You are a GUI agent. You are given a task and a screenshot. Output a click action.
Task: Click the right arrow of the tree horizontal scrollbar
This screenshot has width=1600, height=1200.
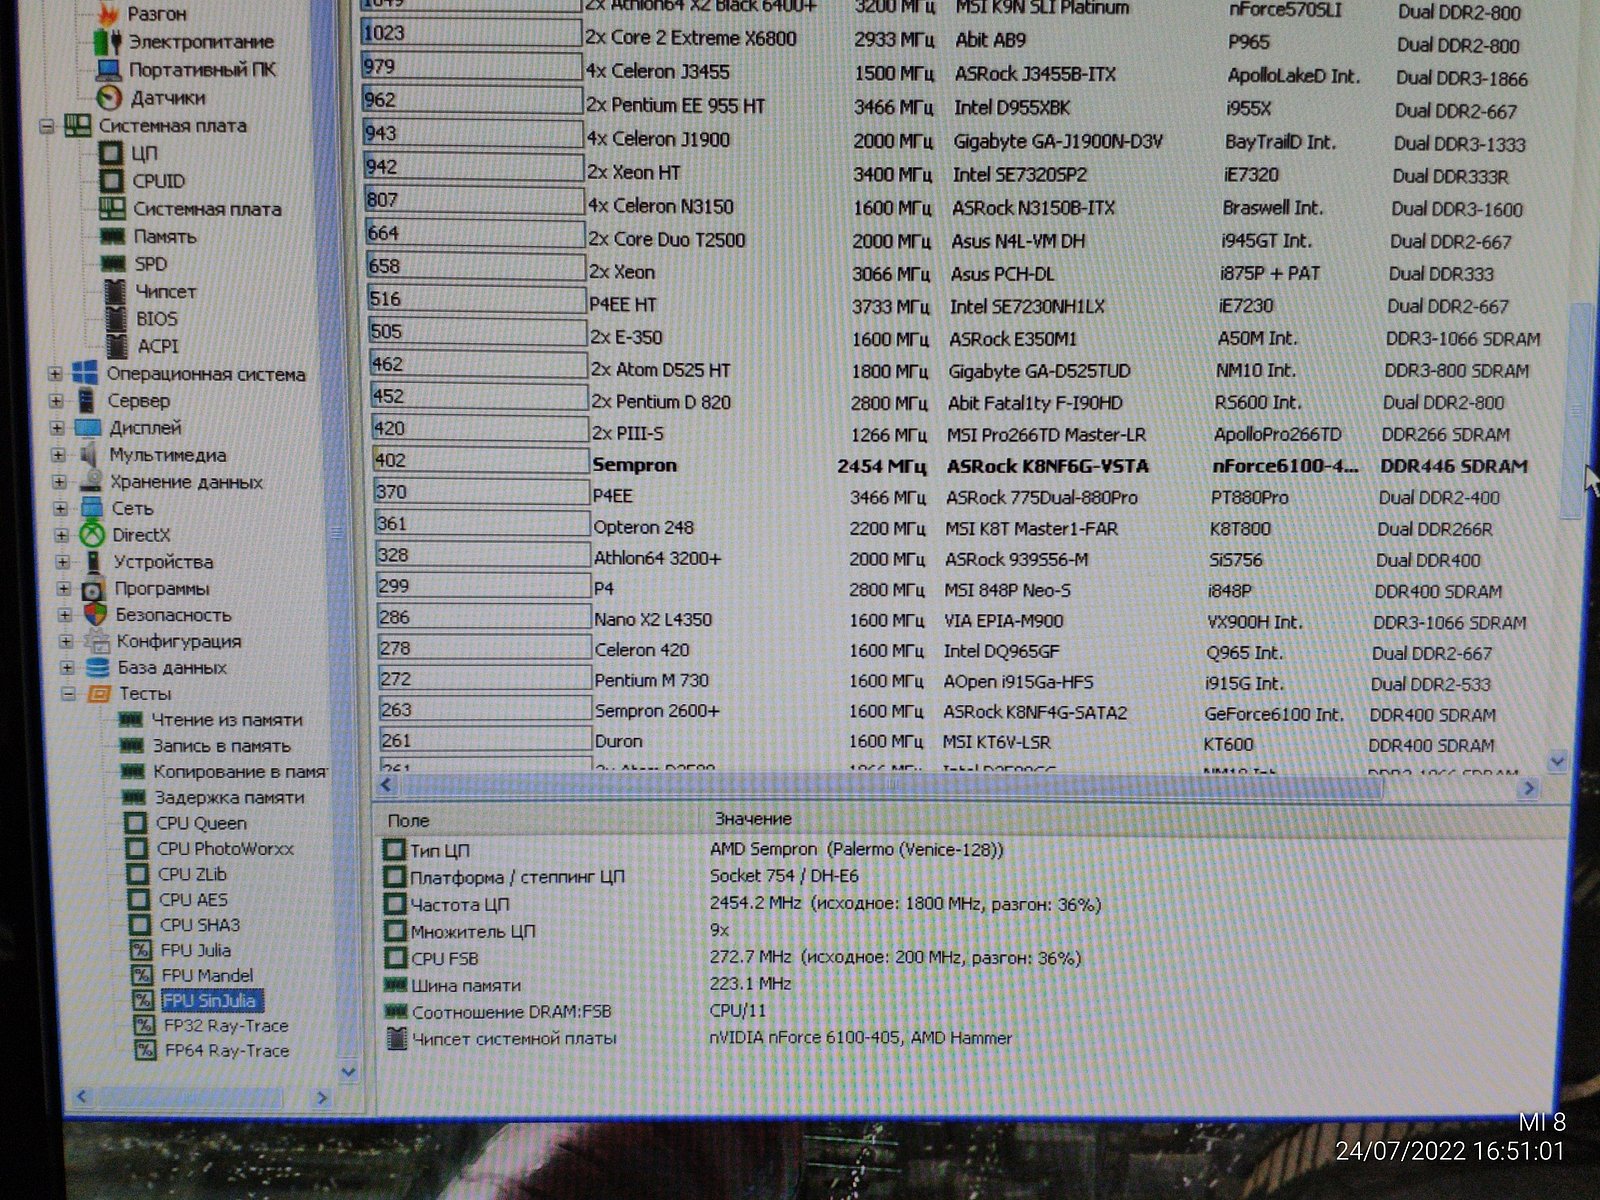[322, 1097]
